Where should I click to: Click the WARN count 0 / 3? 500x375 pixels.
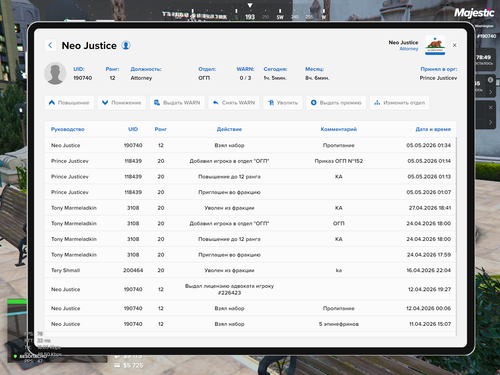coord(245,78)
